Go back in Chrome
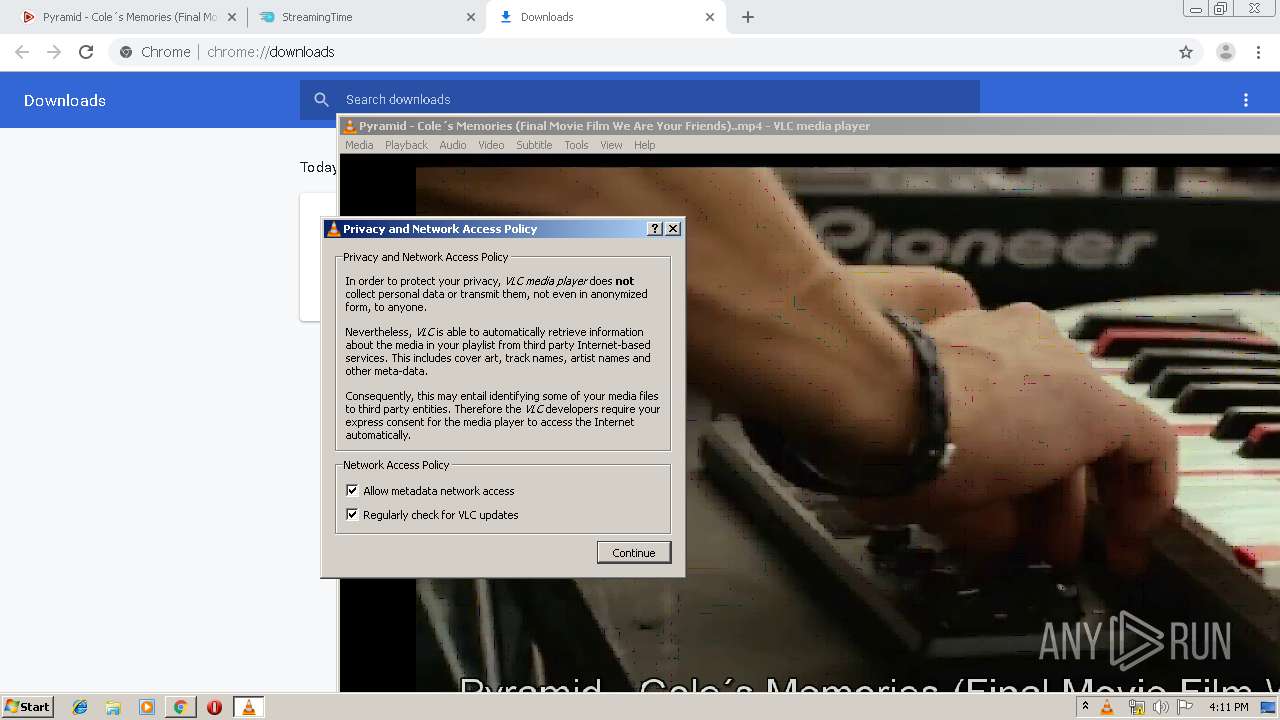Screen dimensions: 1280x720 pyautogui.click(x=22, y=52)
